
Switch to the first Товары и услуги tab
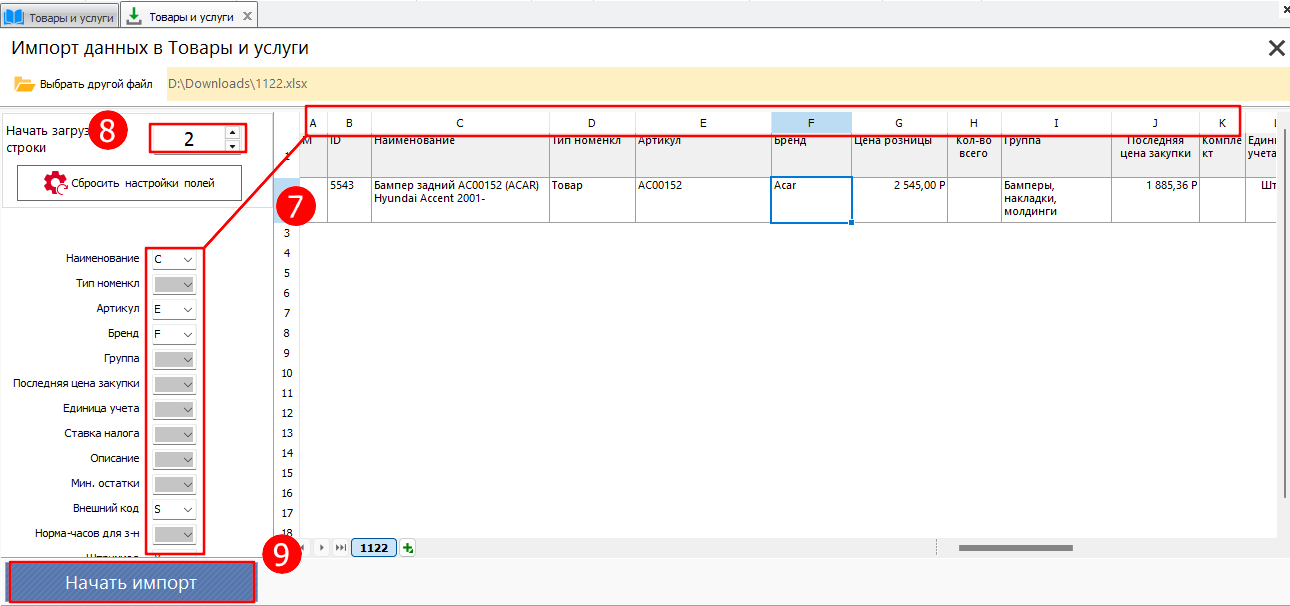pos(60,17)
